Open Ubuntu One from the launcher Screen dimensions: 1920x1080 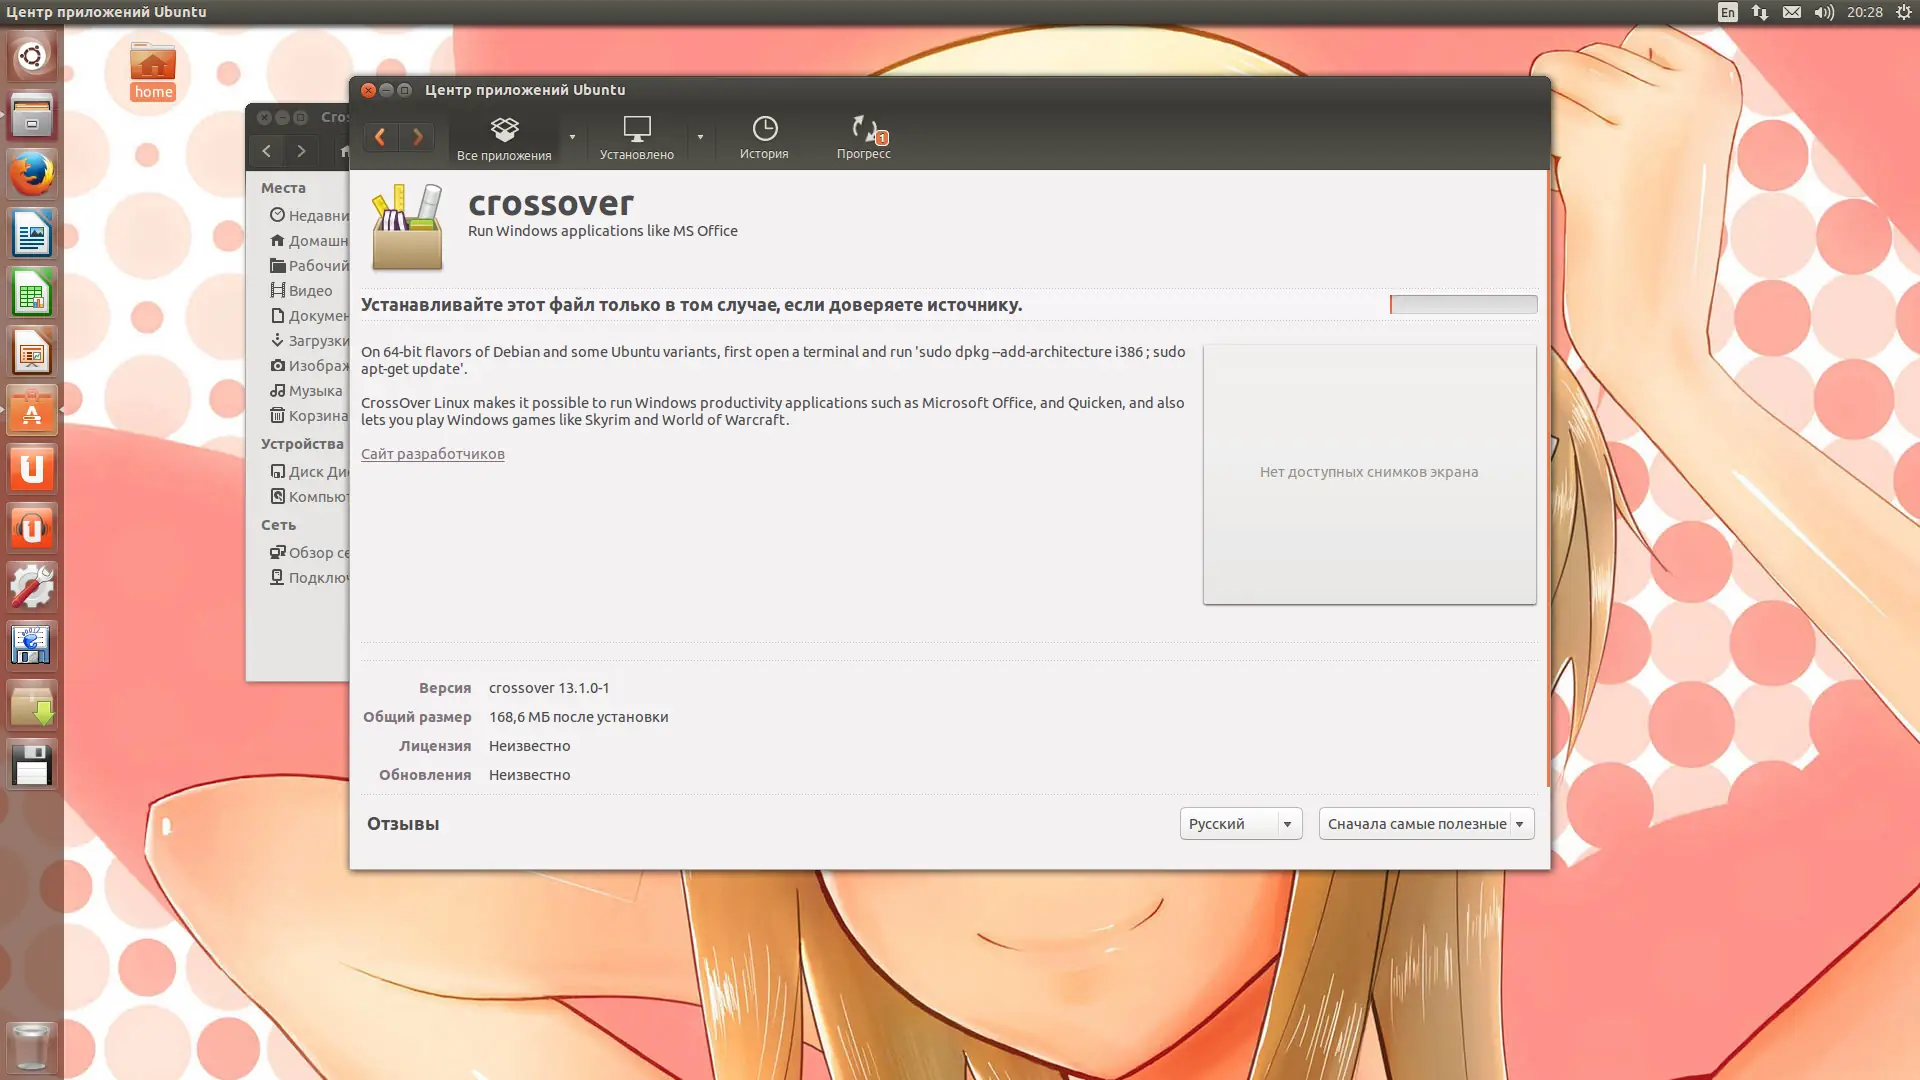[32, 469]
